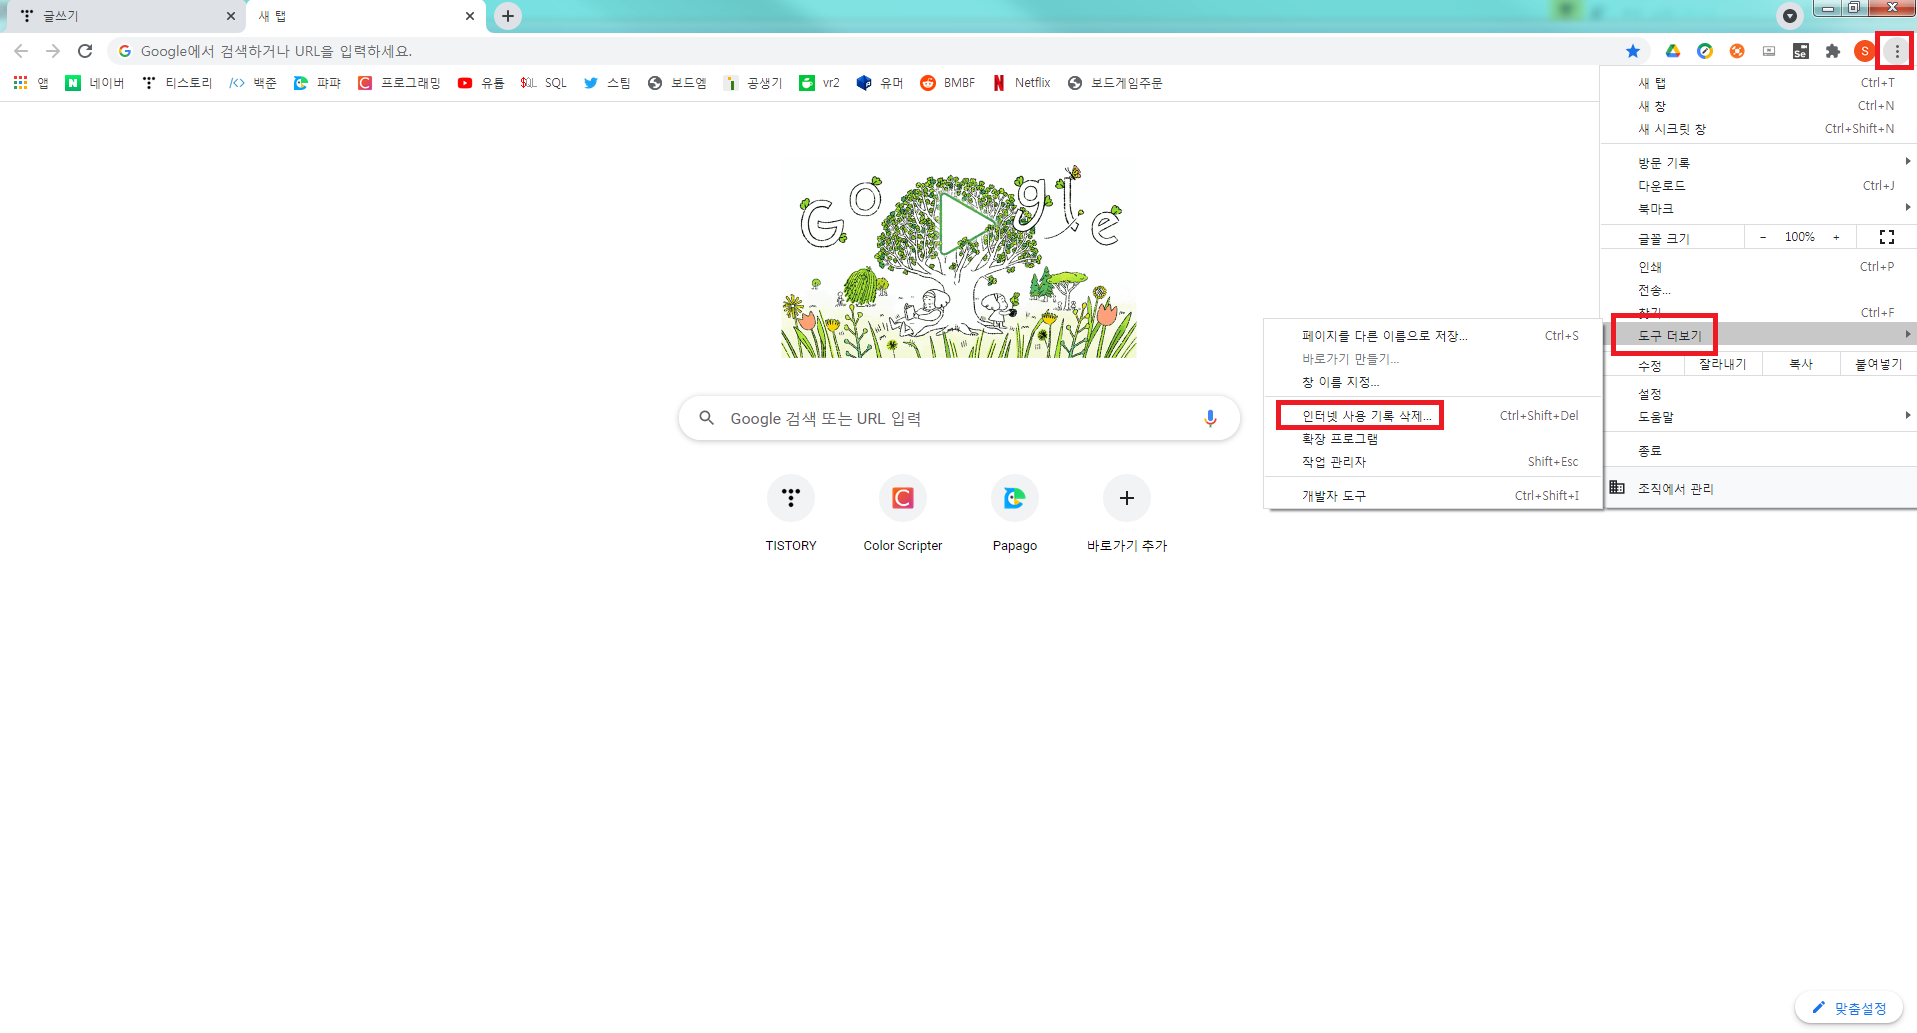Image resolution: width=1917 pixels, height=1033 pixels.
Task: Select 새 시크릿 창 menu item
Action: (1760, 129)
